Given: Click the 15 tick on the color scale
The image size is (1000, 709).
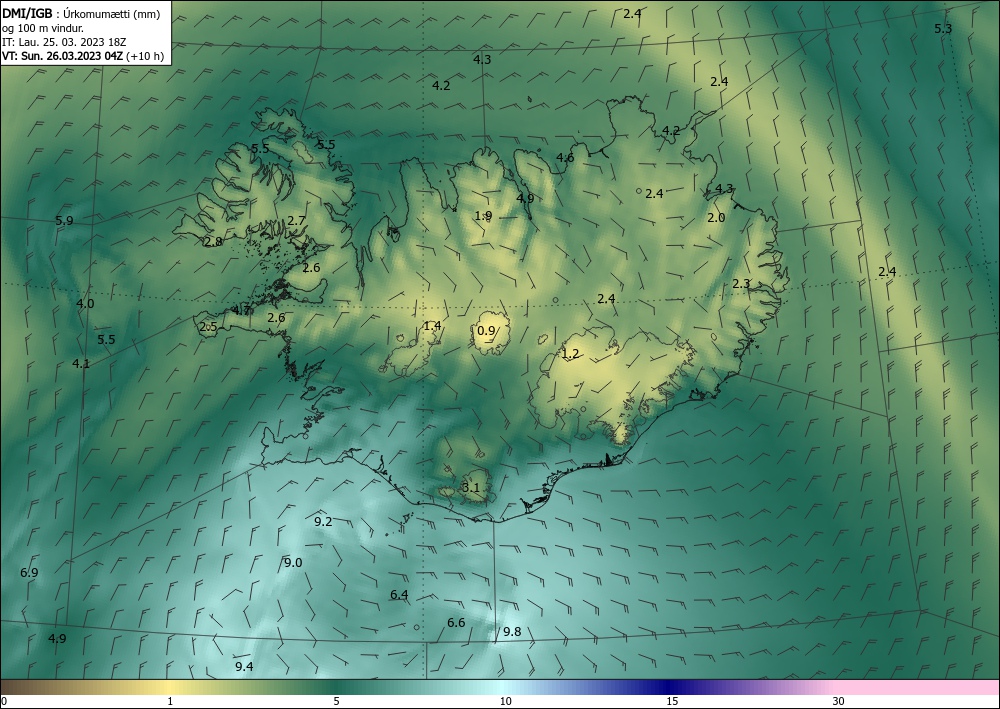Looking at the screenshot, I should click(x=672, y=701).
